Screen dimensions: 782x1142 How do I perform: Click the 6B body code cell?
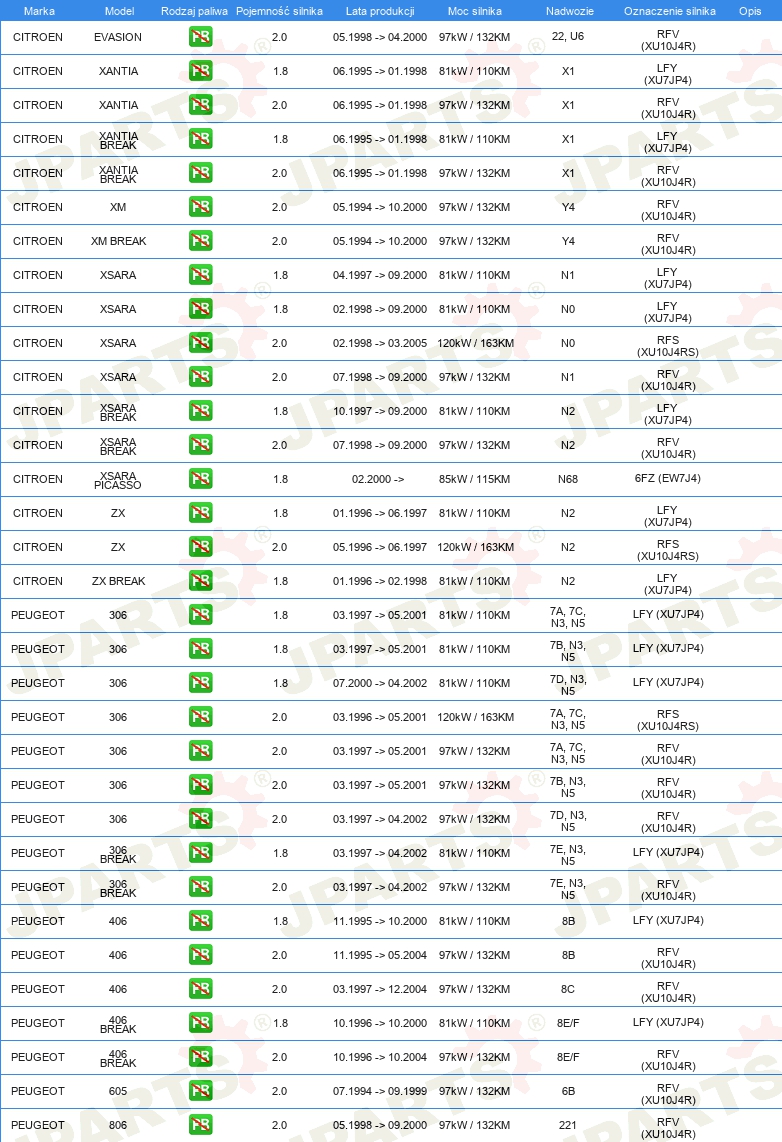pos(568,1091)
